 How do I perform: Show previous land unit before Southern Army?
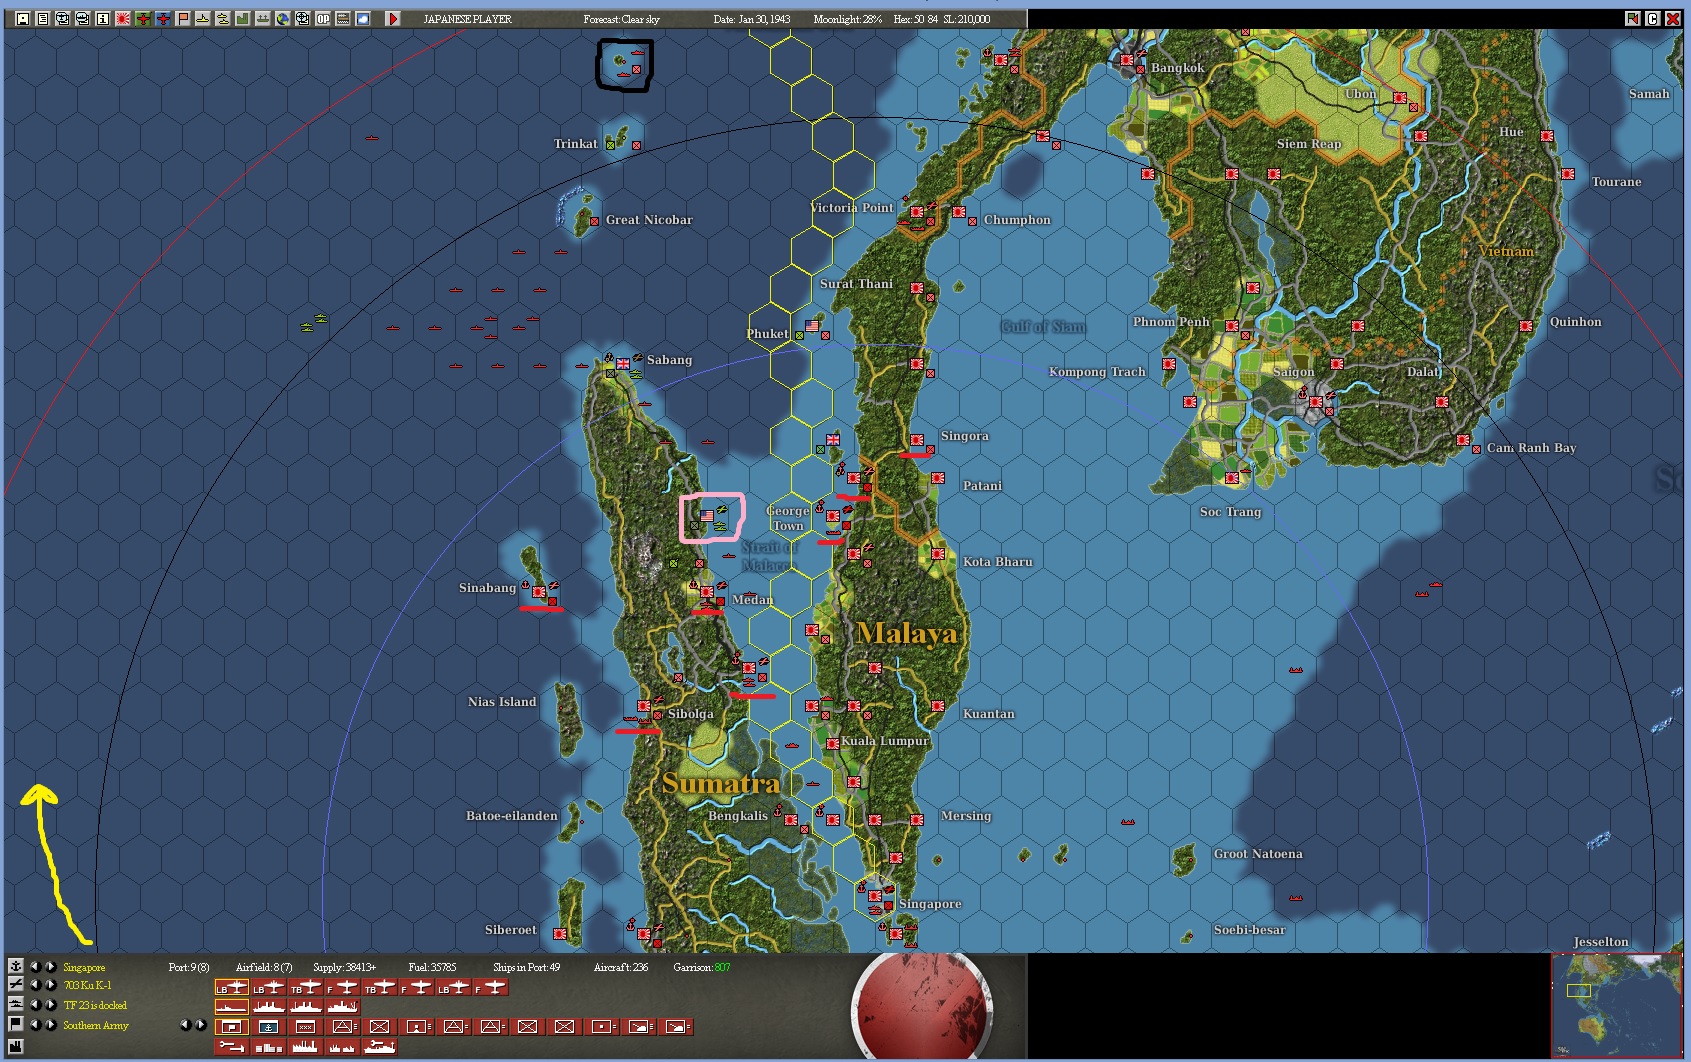tap(35, 1025)
